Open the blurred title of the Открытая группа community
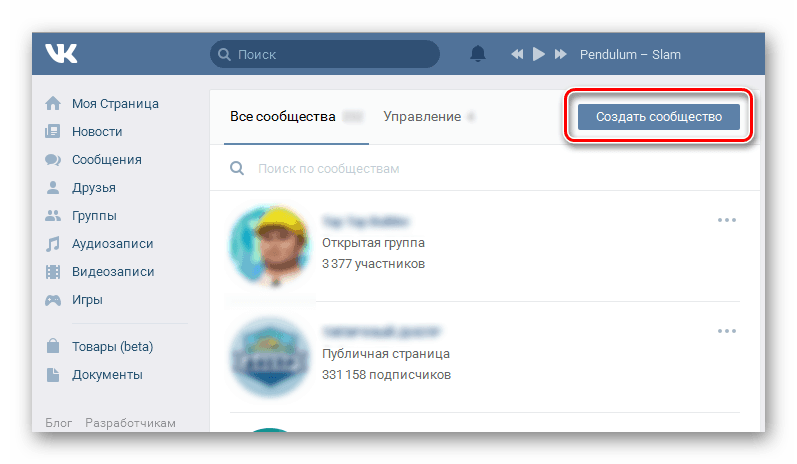797x464 pixels. coord(365,222)
